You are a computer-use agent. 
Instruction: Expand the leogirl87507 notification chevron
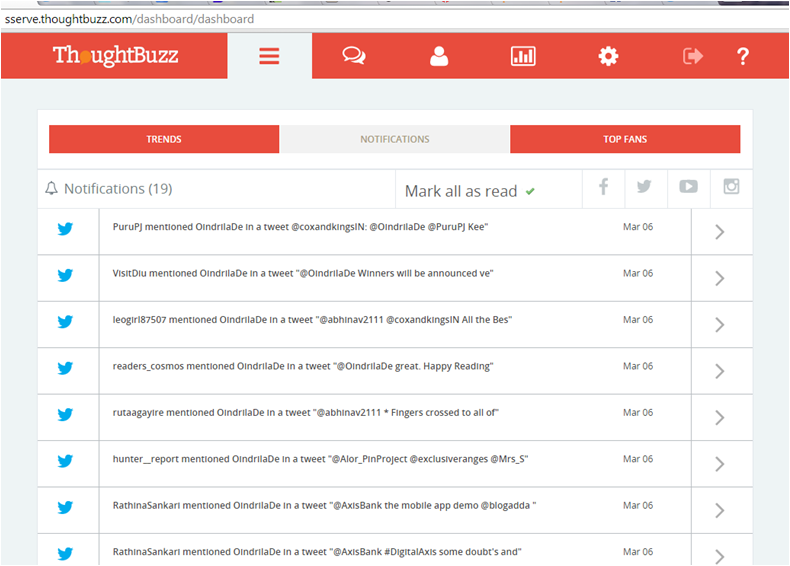point(720,325)
